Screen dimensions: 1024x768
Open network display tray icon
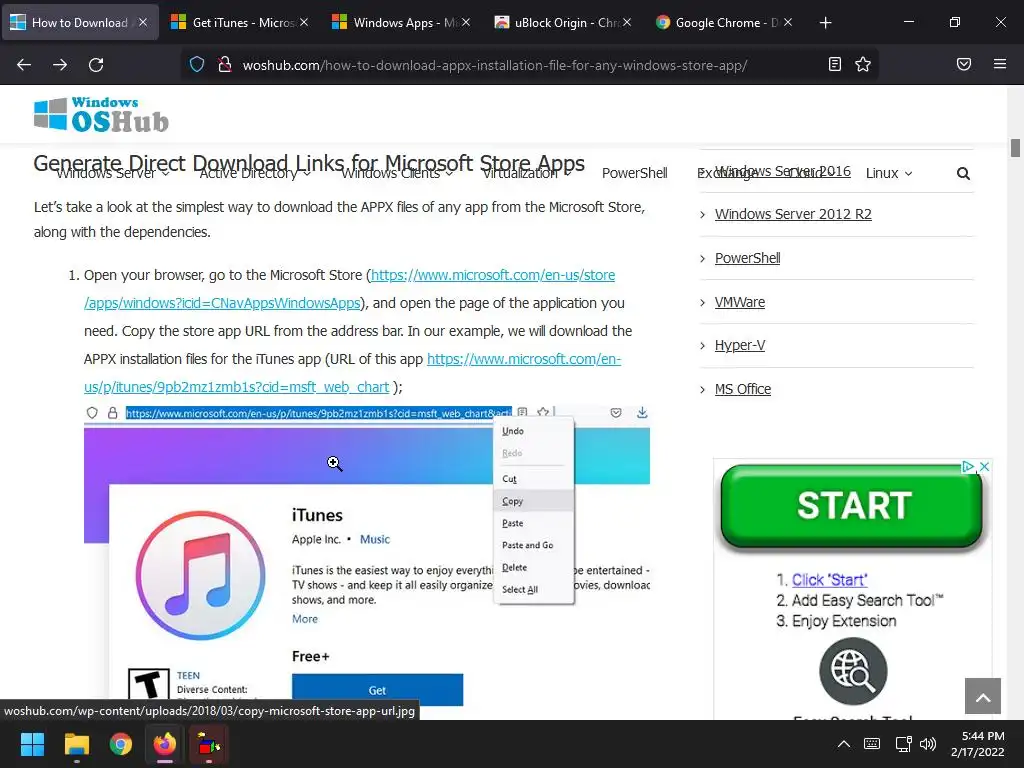904,744
